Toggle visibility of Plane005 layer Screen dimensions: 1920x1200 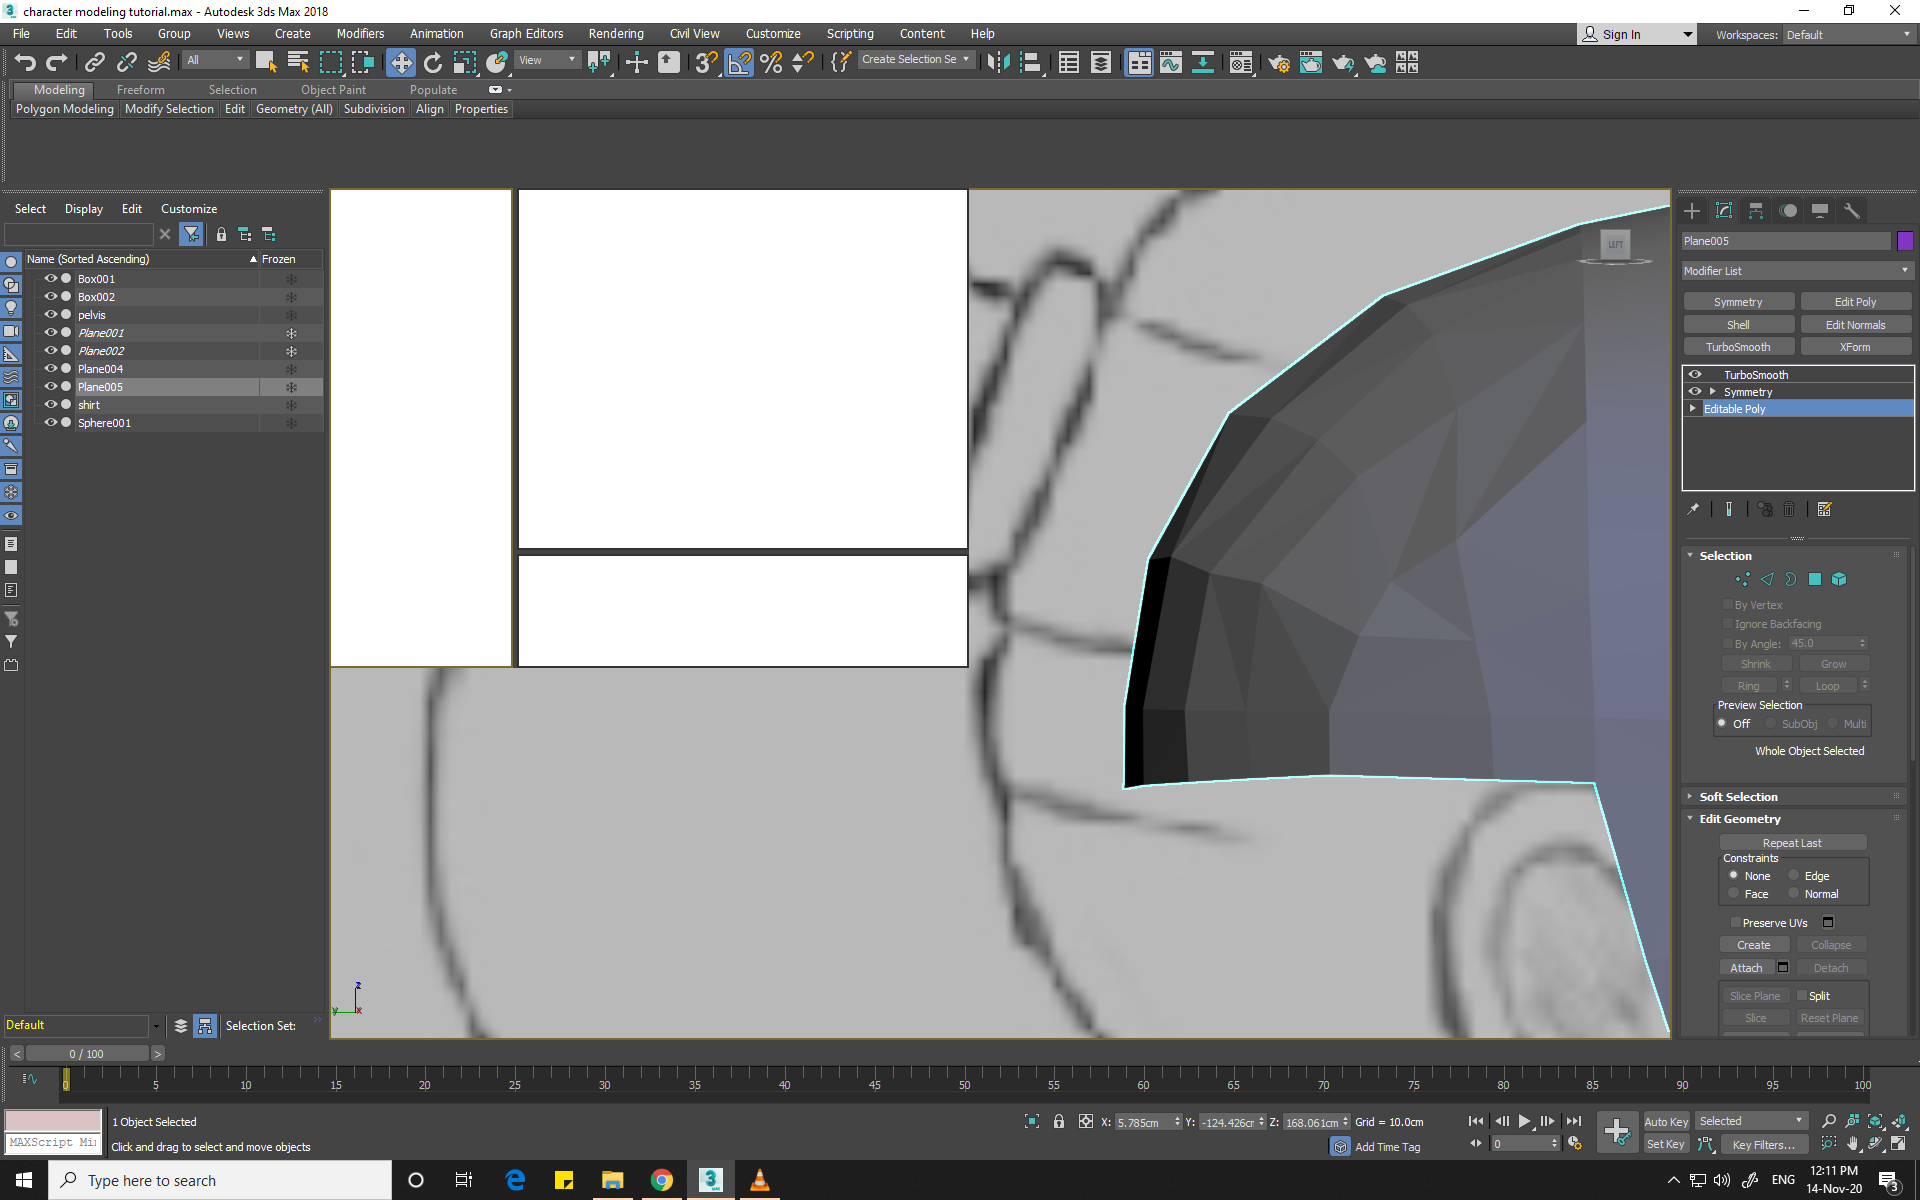point(50,386)
